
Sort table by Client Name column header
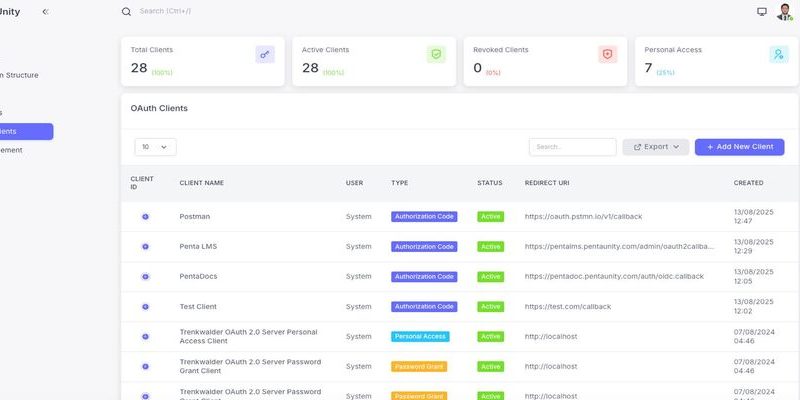coord(201,183)
